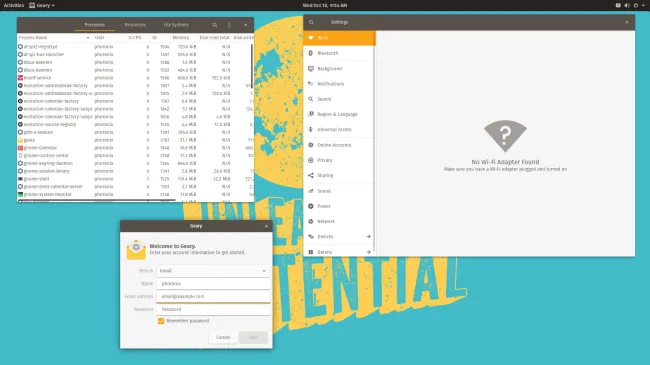The image size is (650, 365).
Task: Click the search icon in Settings header
Action: pos(311,22)
